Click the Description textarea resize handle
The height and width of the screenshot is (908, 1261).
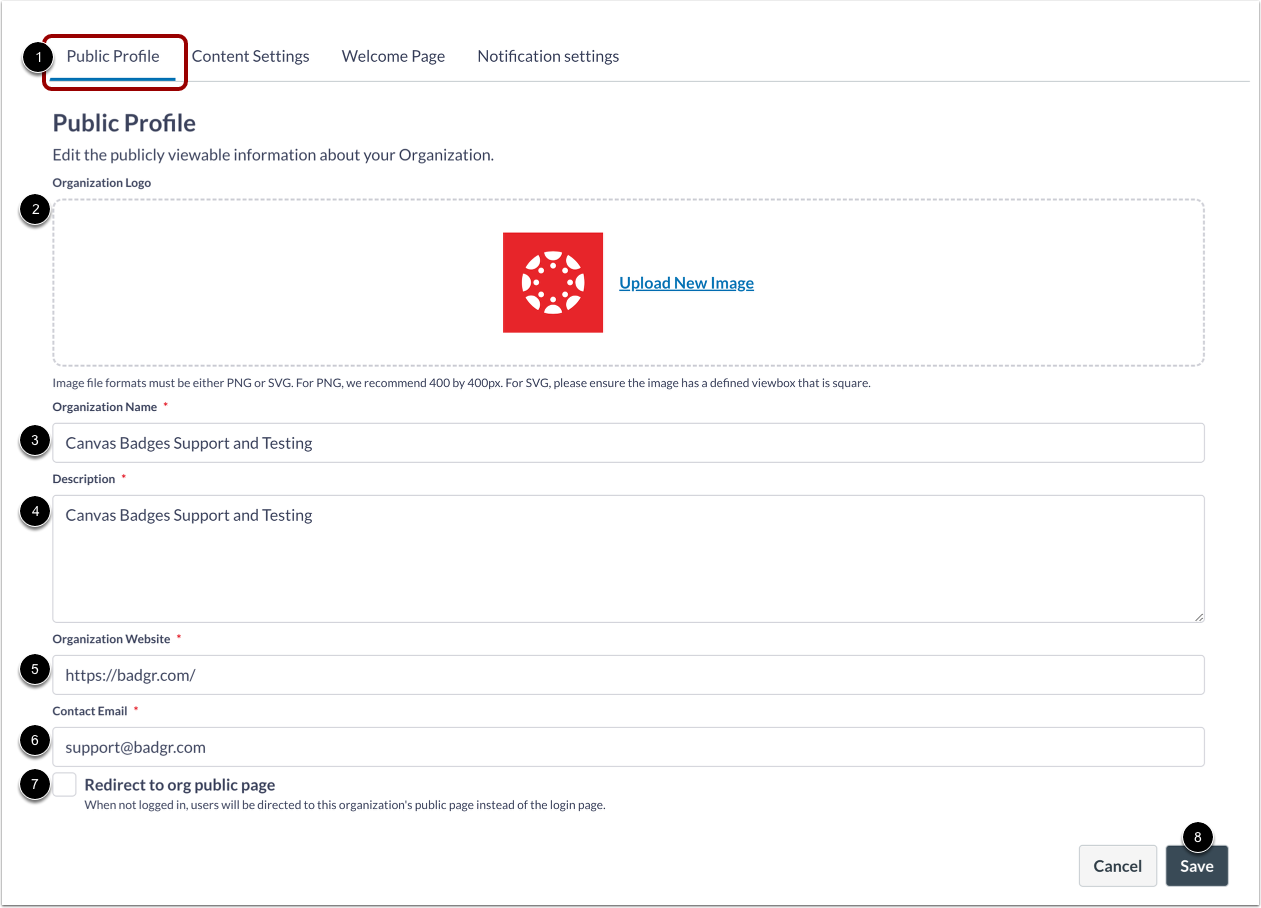[x=1200, y=617]
